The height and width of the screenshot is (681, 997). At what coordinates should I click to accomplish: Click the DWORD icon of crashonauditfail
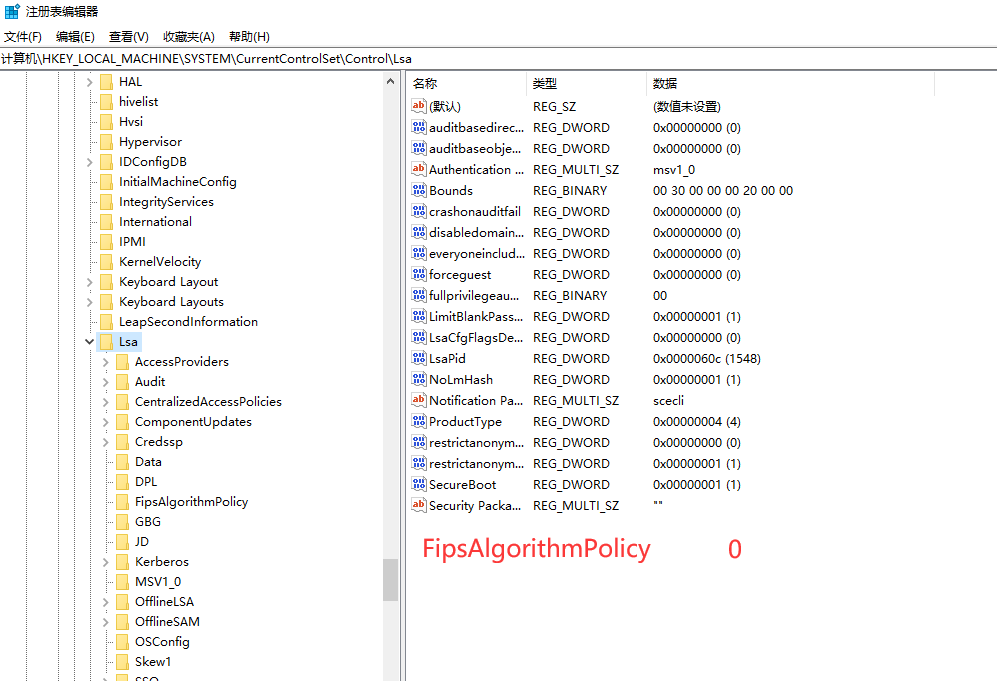[418, 211]
